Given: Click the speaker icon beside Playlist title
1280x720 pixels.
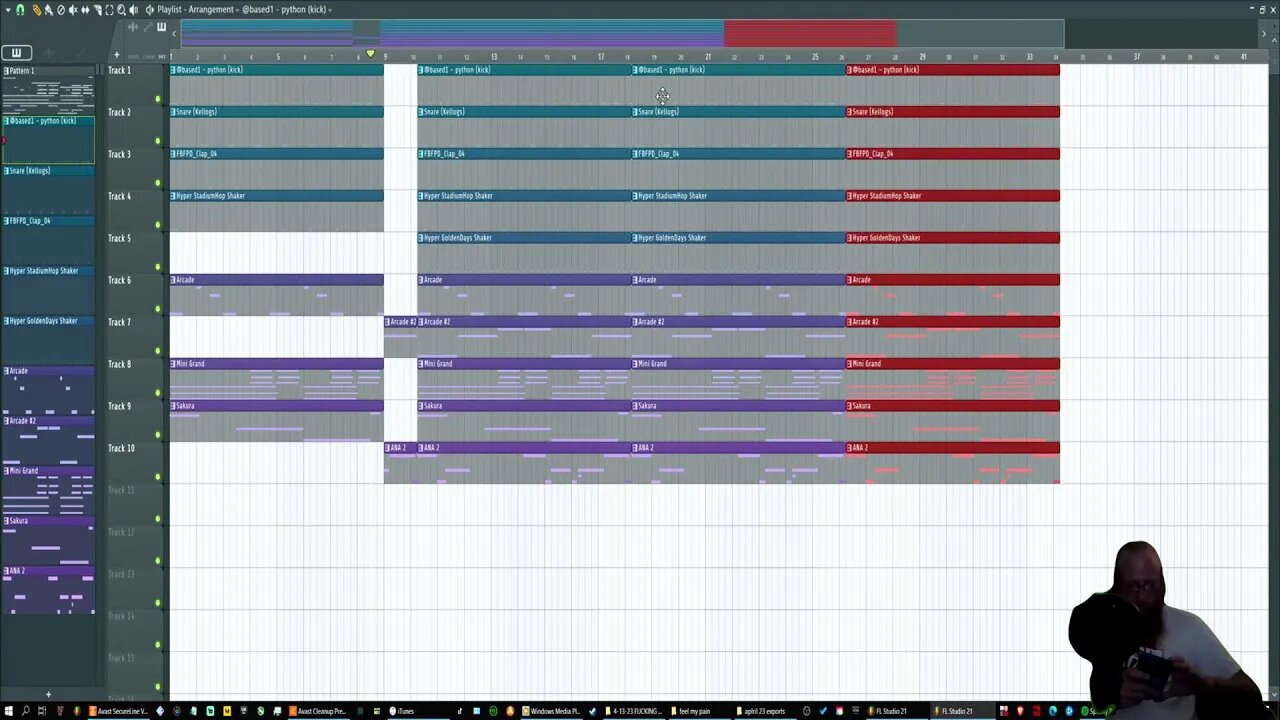Looking at the screenshot, I should tap(150, 10).
